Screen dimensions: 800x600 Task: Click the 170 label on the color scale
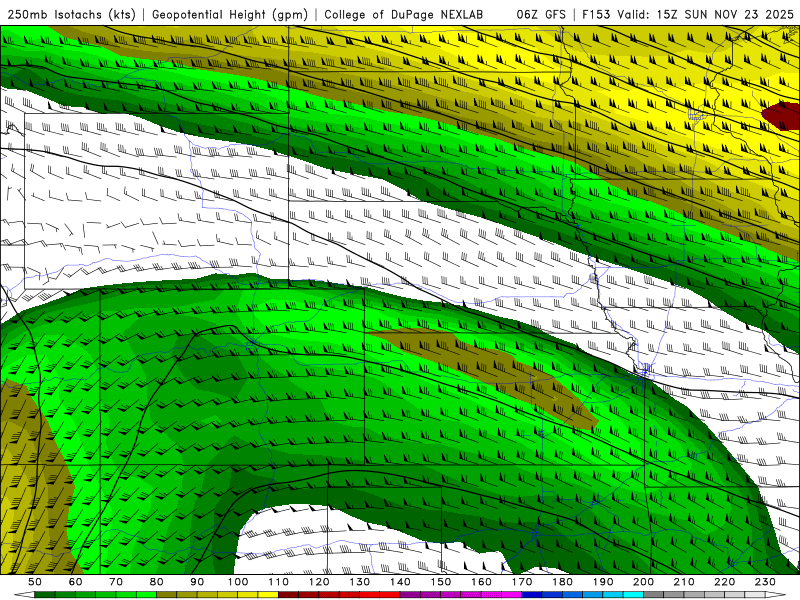tap(522, 582)
